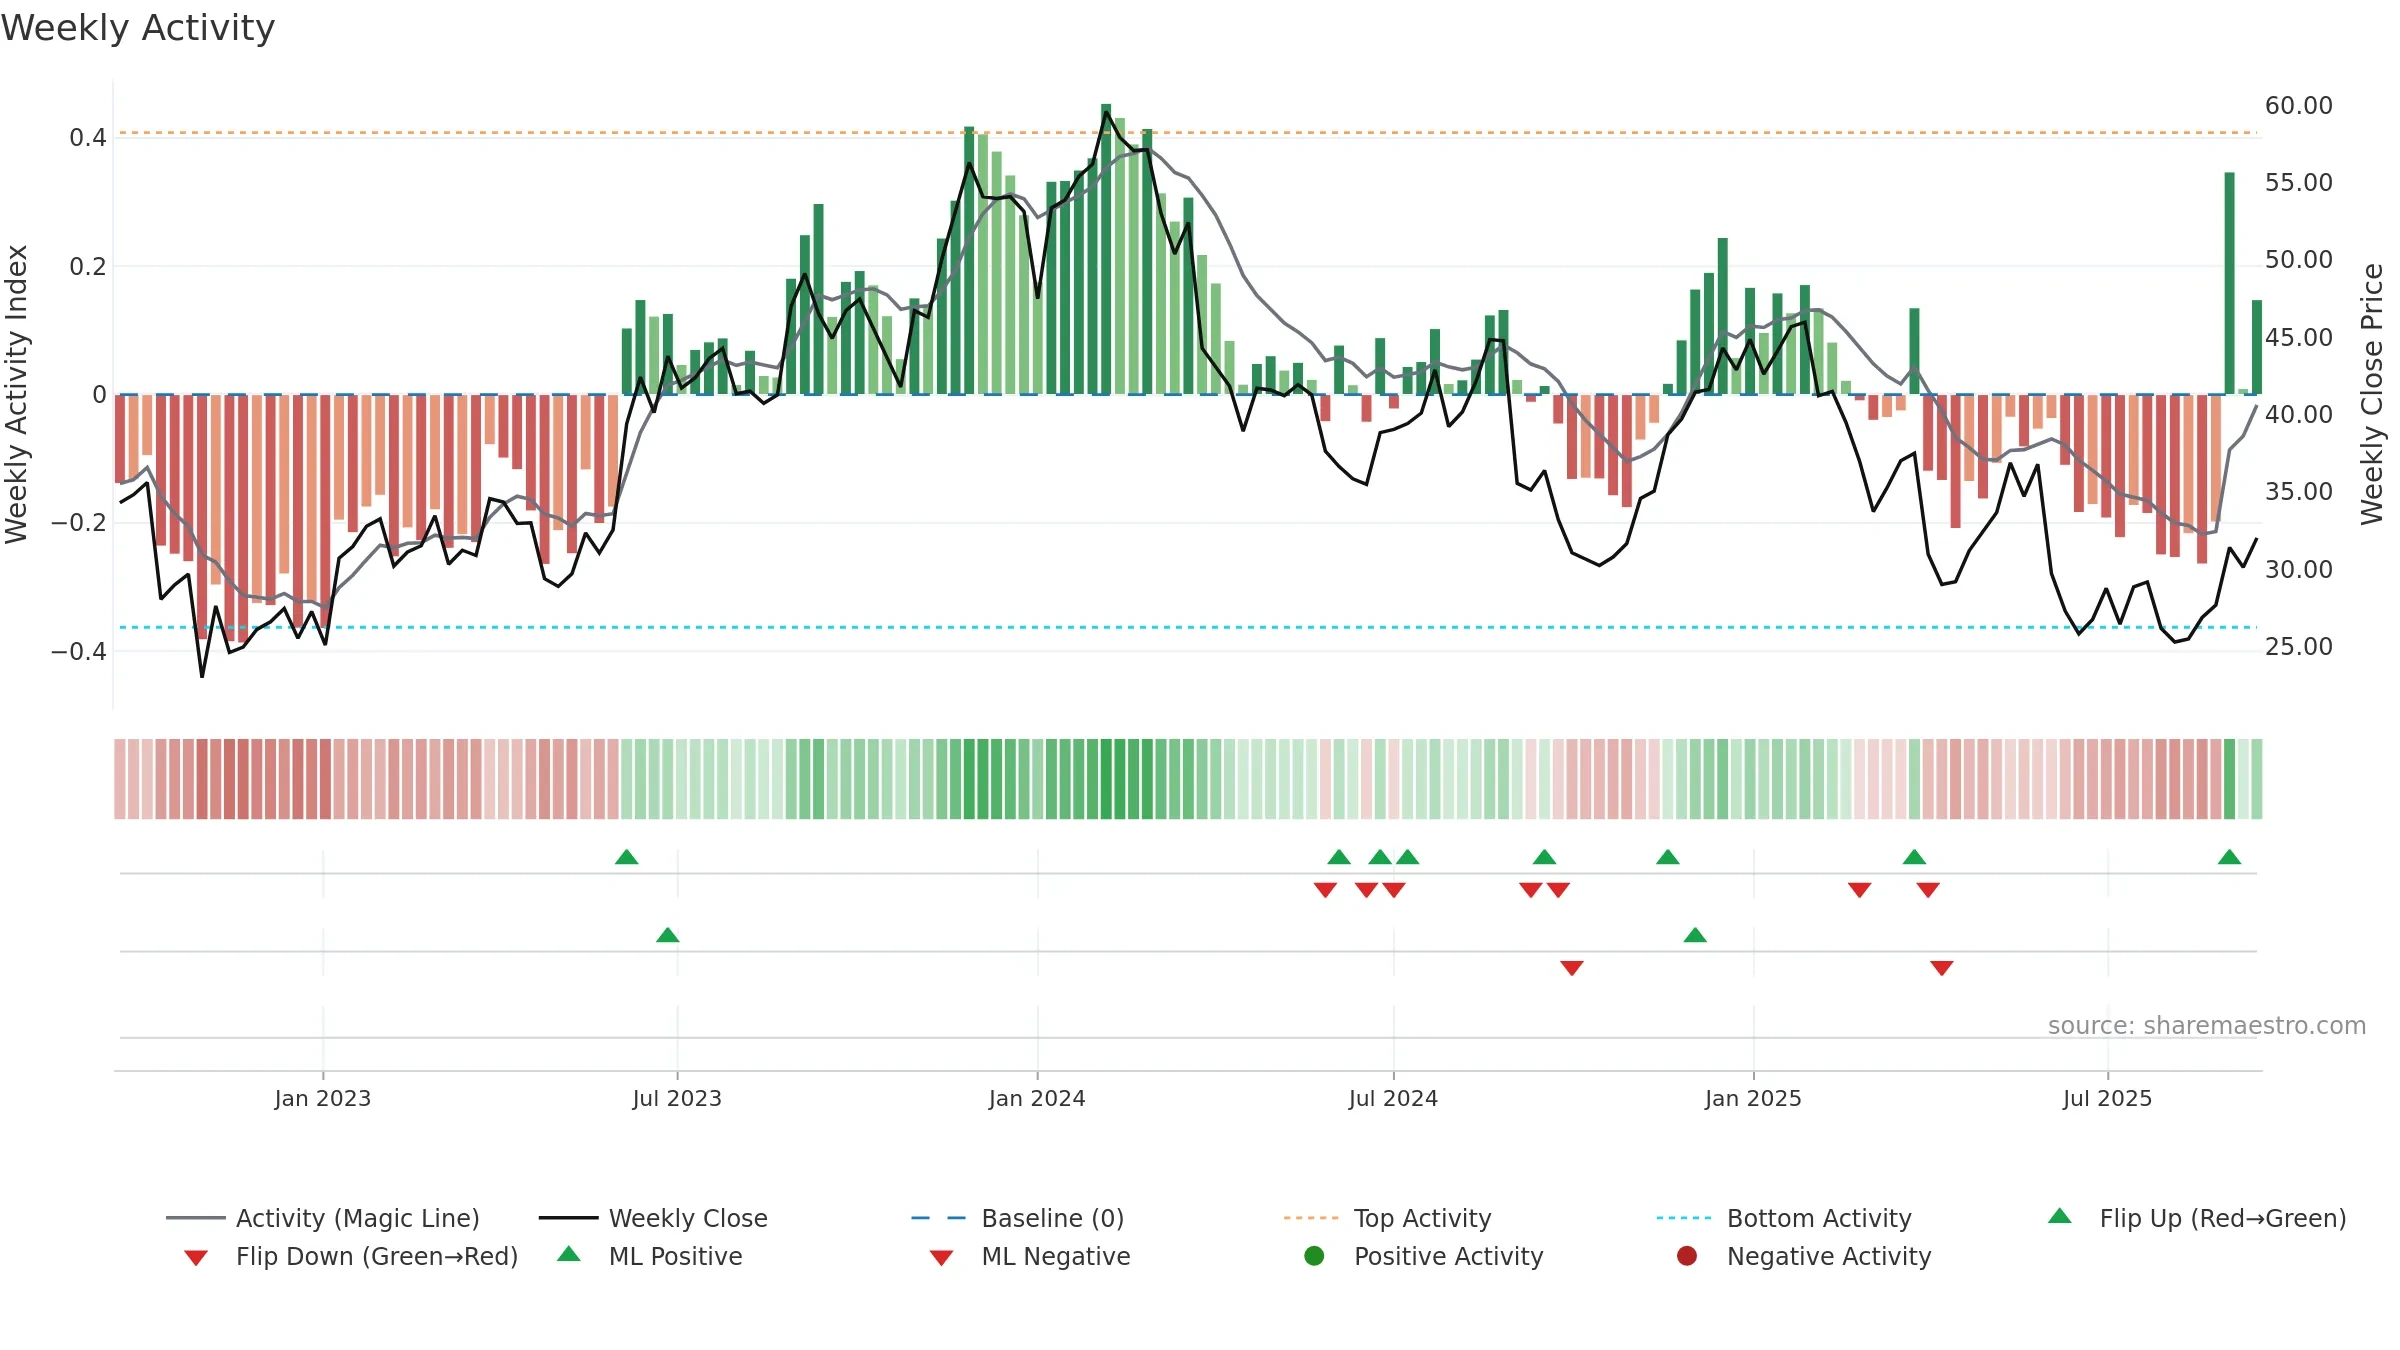
Task: Click the 30.00 price tick on the right axis
Action: (2298, 569)
